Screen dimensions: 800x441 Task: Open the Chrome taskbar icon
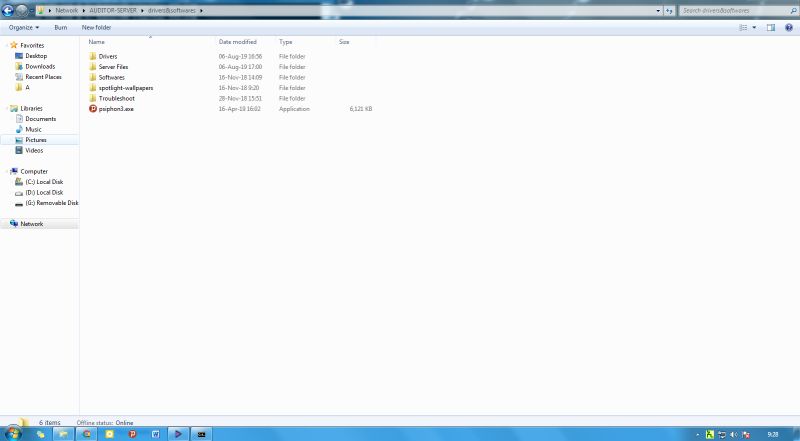pos(87,434)
